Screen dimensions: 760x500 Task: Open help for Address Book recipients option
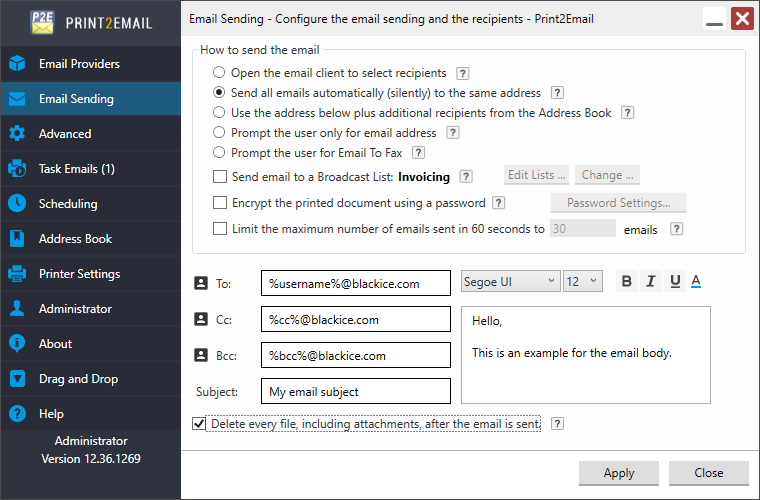click(627, 113)
